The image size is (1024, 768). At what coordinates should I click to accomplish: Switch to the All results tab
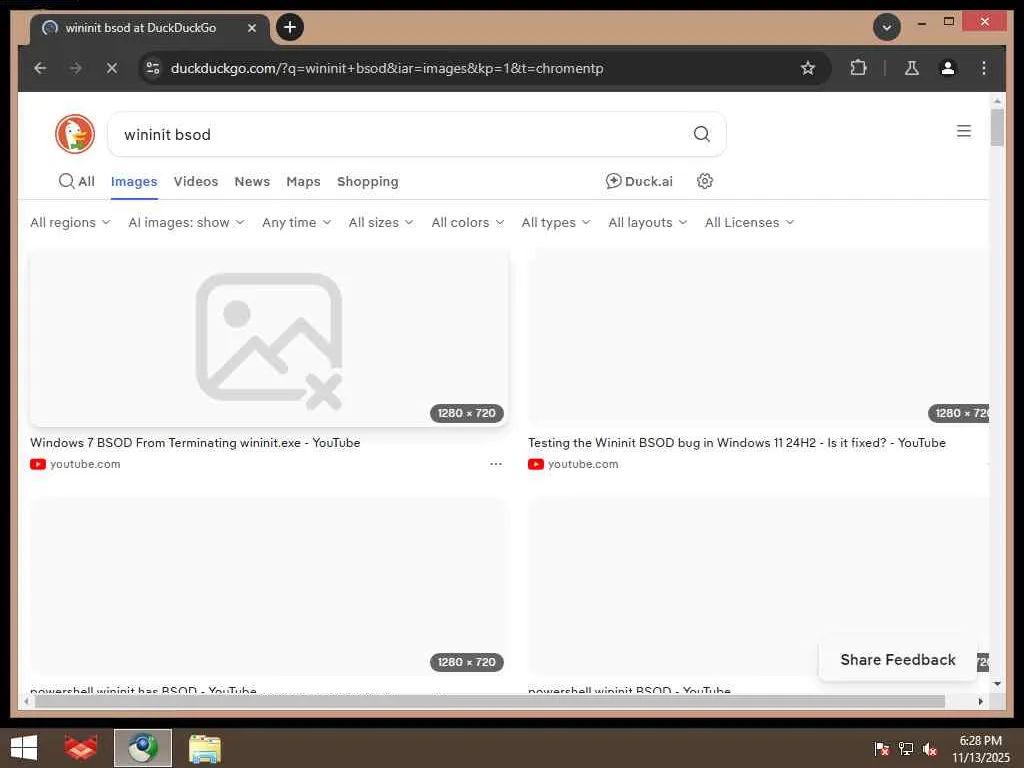[76, 181]
